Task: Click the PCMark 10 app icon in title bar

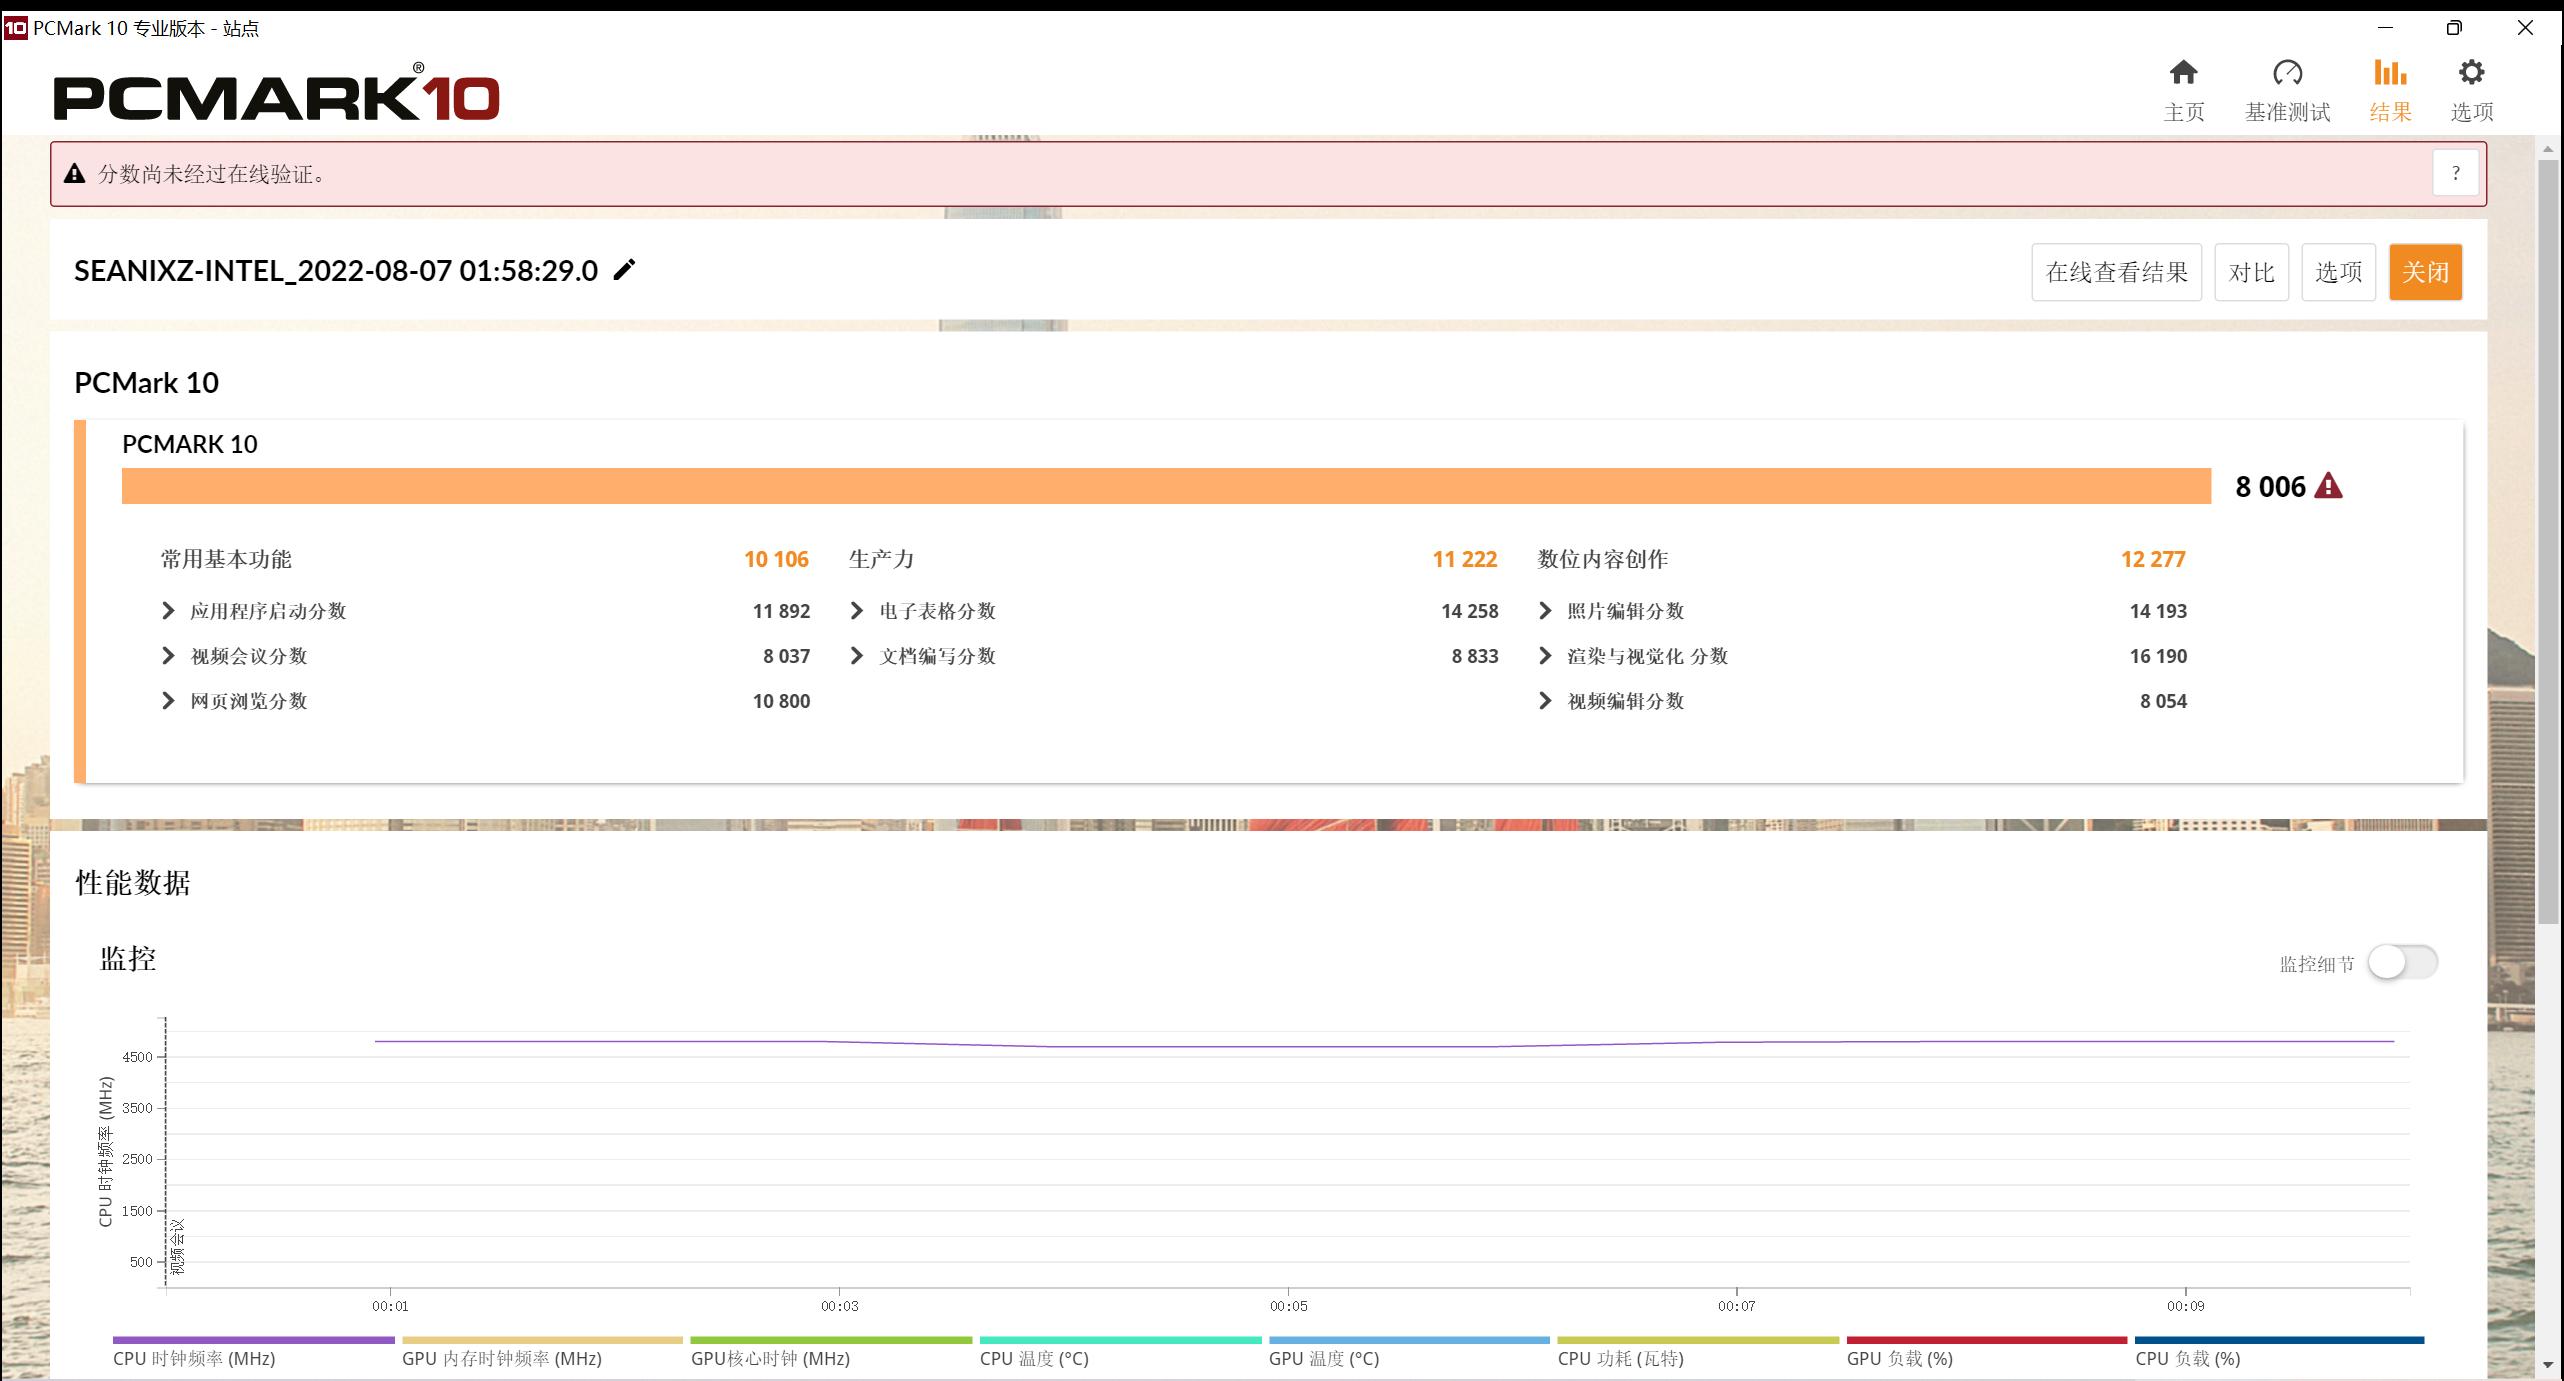Action: click(15, 28)
